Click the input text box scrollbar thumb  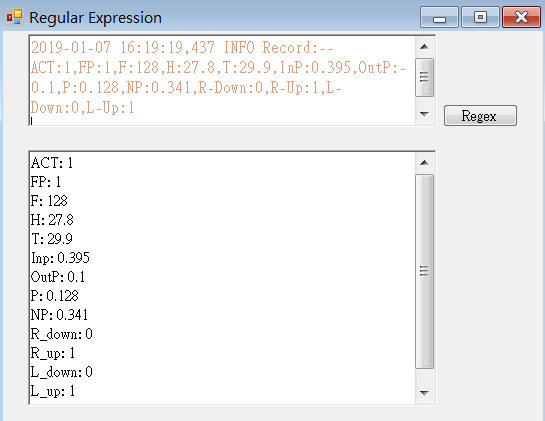click(424, 77)
